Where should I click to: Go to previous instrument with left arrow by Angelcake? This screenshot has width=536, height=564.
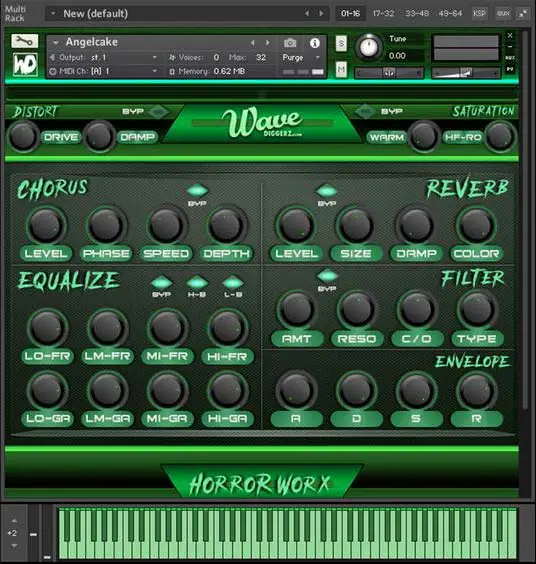[x=253, y=43]
